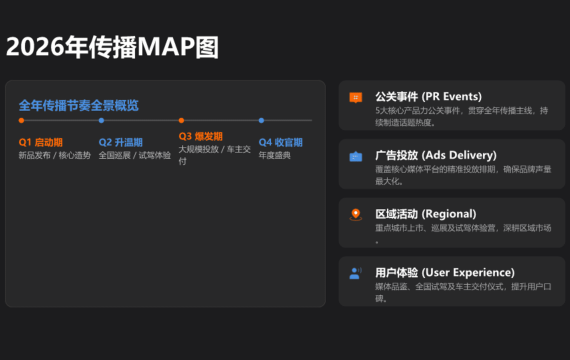Click the orange Regional location pin icon
The height and width of the screenshot is (360, 570).
click(x=356, y=215)
